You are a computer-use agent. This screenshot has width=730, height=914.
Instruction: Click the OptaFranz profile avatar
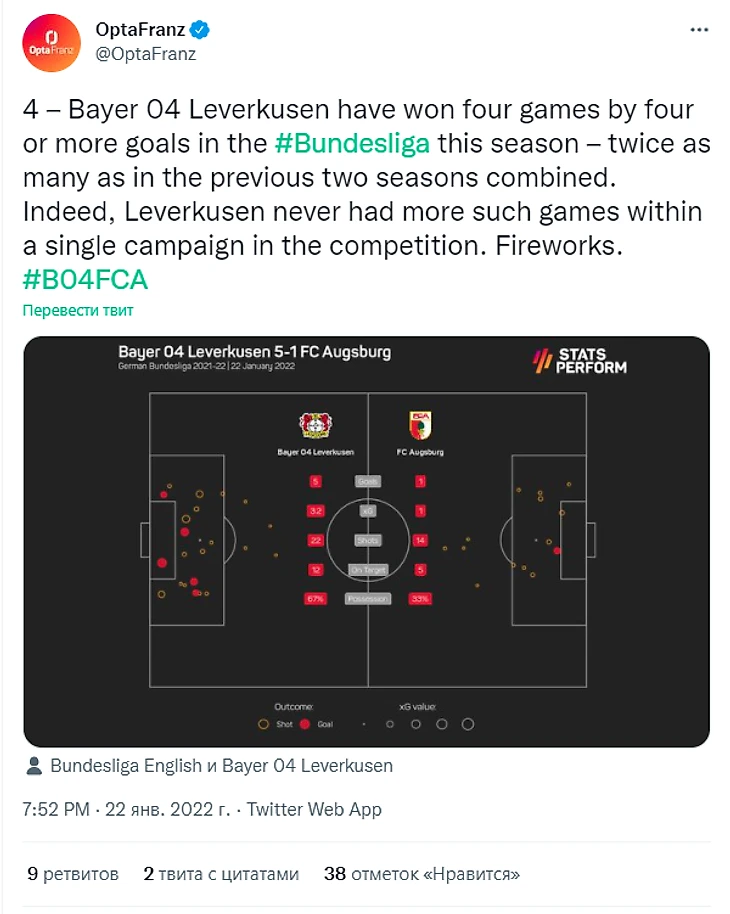(x=51, y=44)
